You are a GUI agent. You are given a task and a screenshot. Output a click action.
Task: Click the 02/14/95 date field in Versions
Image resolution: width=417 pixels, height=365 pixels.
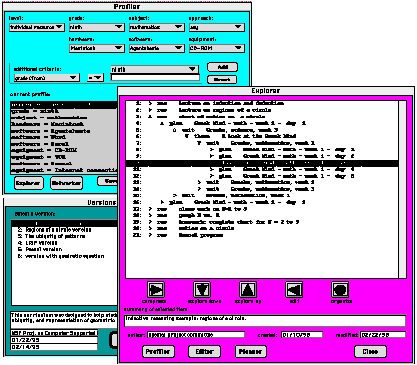tap(54, 347)
